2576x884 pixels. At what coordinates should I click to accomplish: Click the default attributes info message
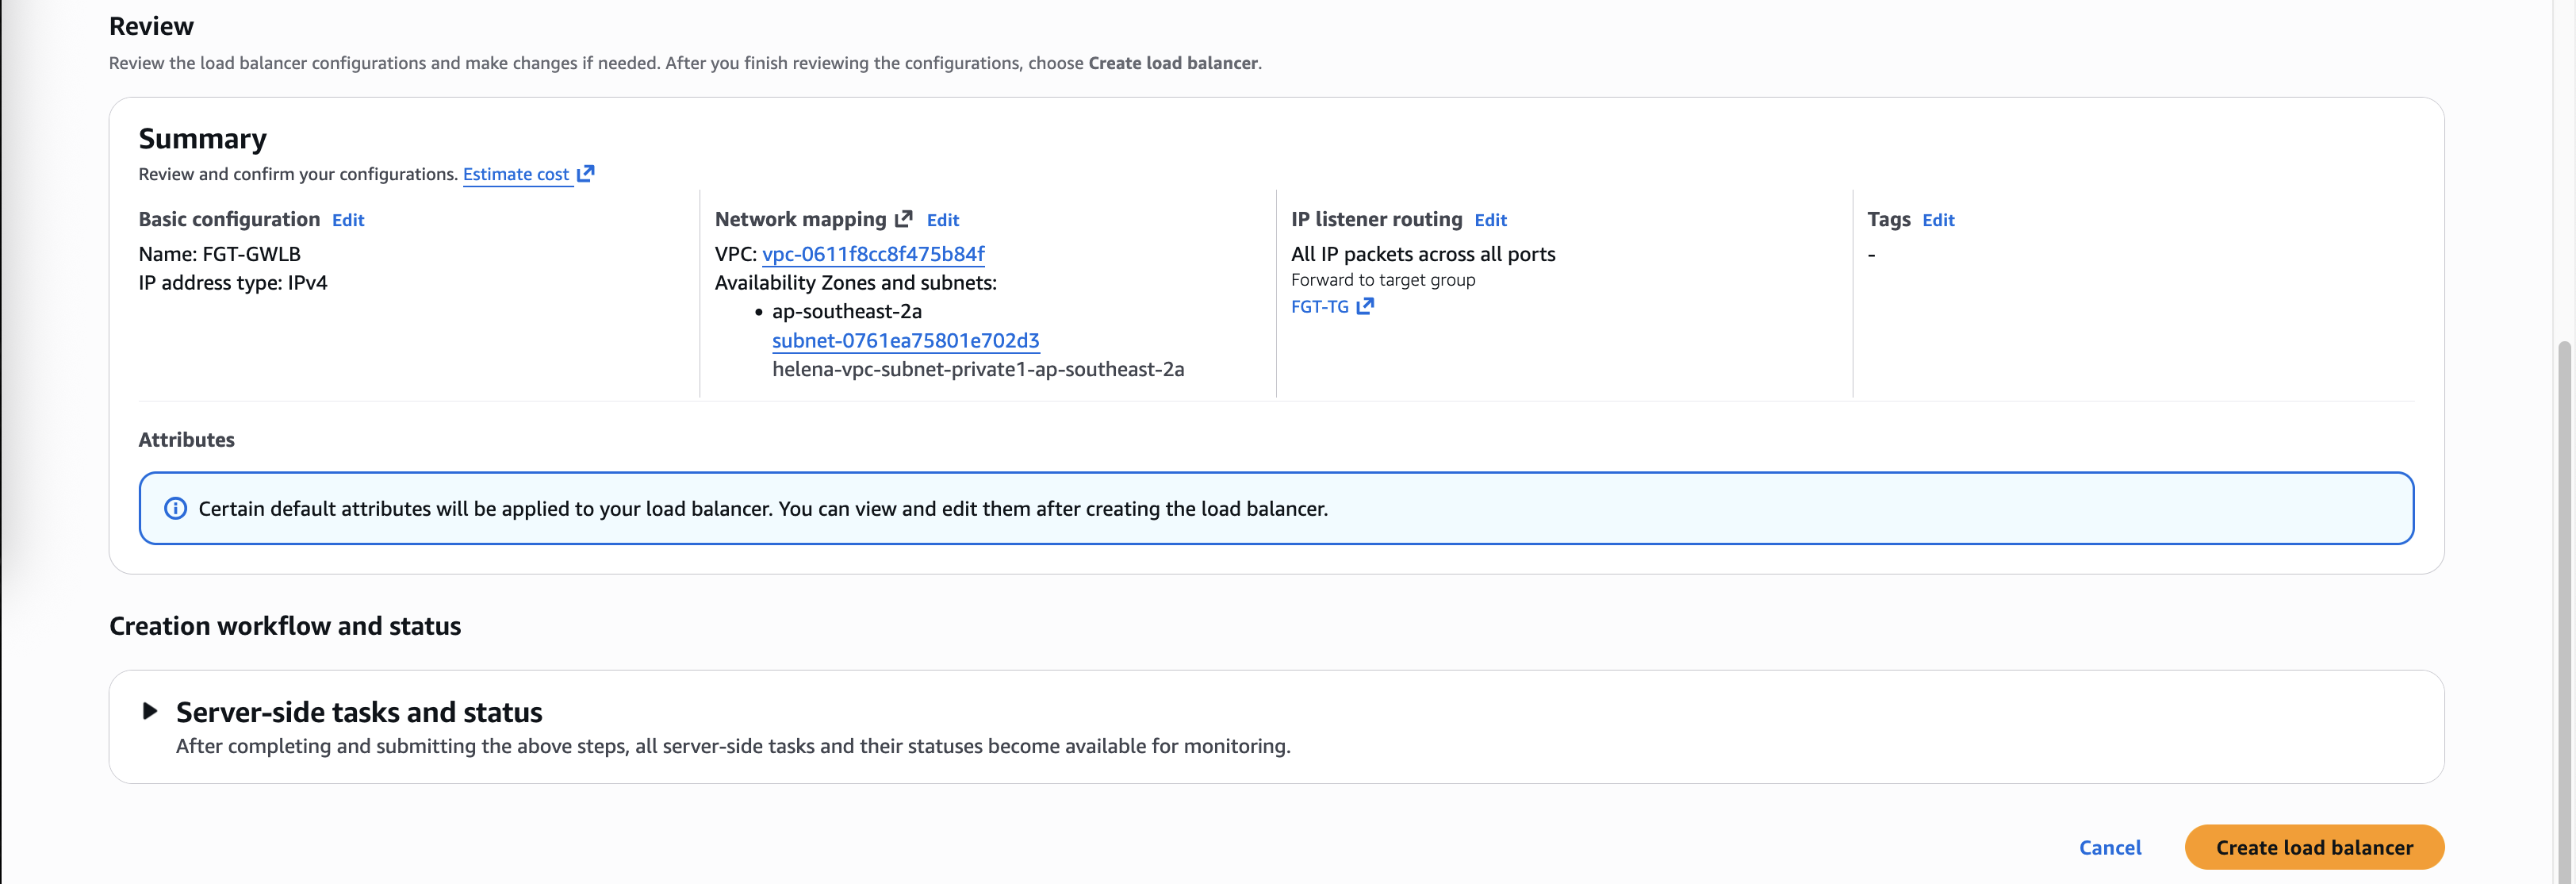pyautogui.click(x=762, y=508)
